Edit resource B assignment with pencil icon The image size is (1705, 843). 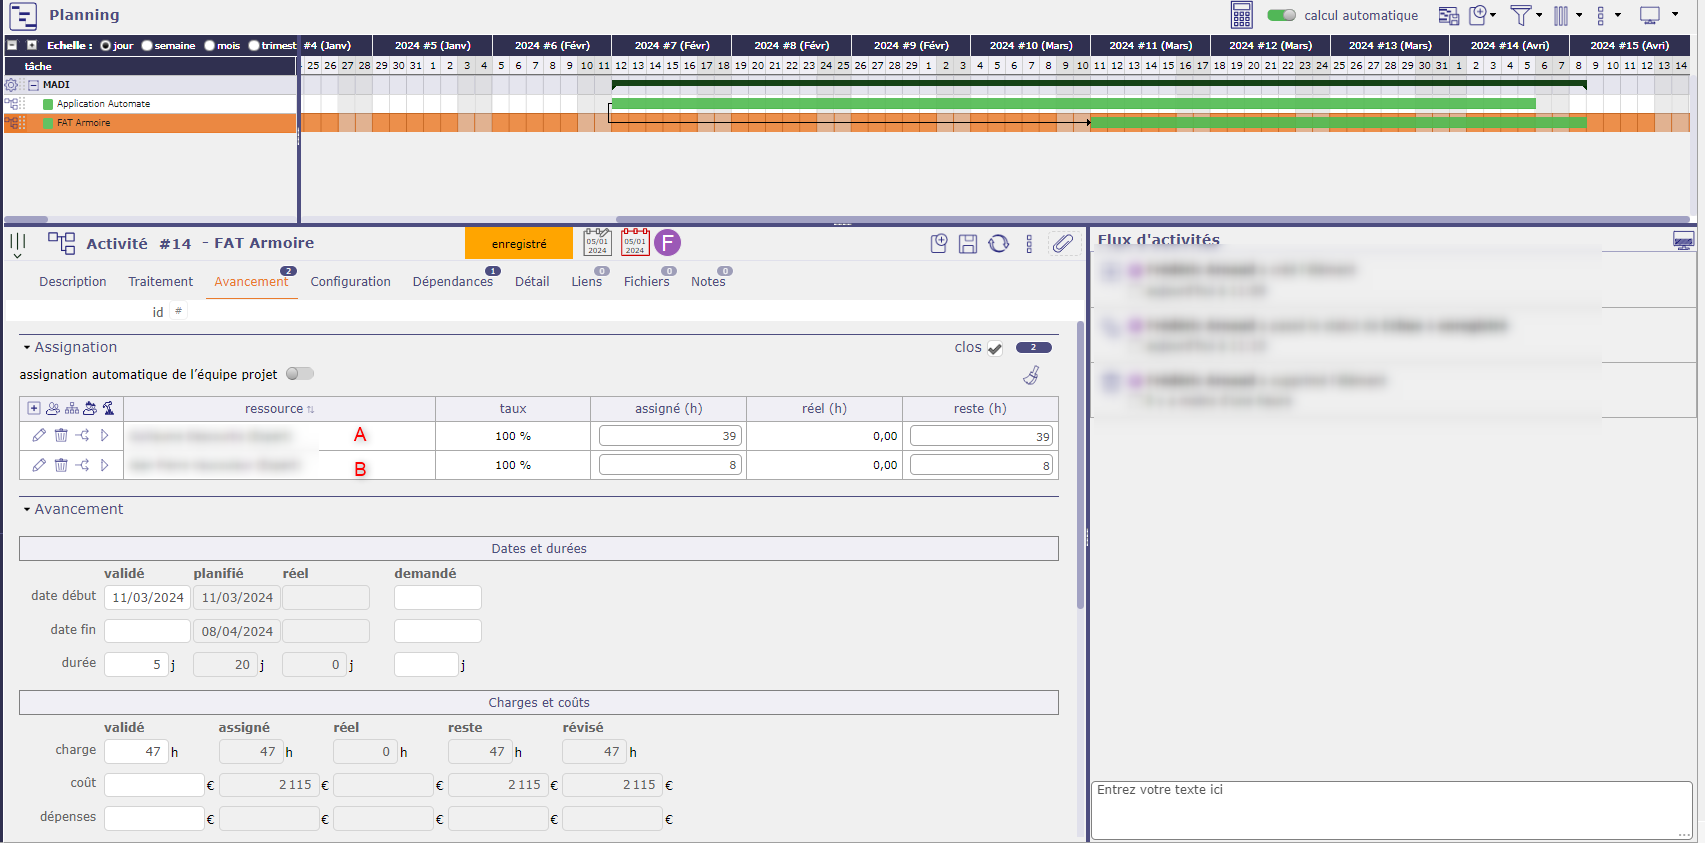(x=39, y=465)
